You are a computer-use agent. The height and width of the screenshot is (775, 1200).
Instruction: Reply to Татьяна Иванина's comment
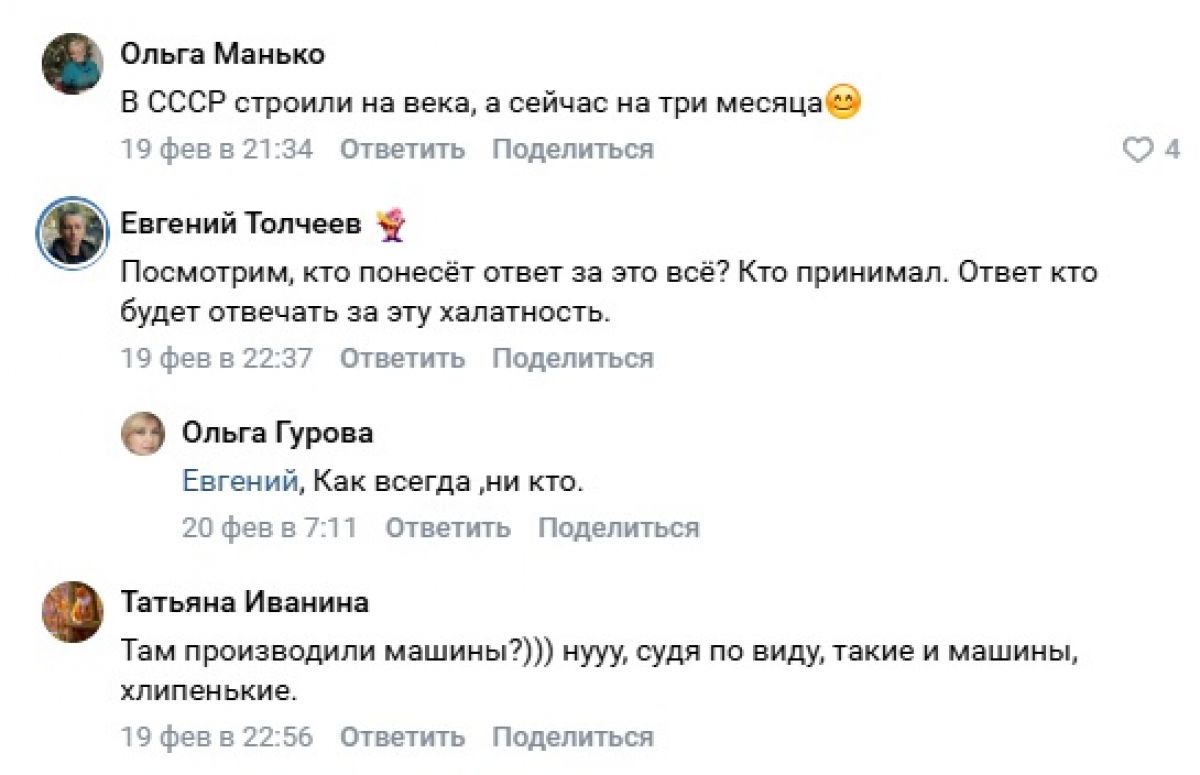402,737
